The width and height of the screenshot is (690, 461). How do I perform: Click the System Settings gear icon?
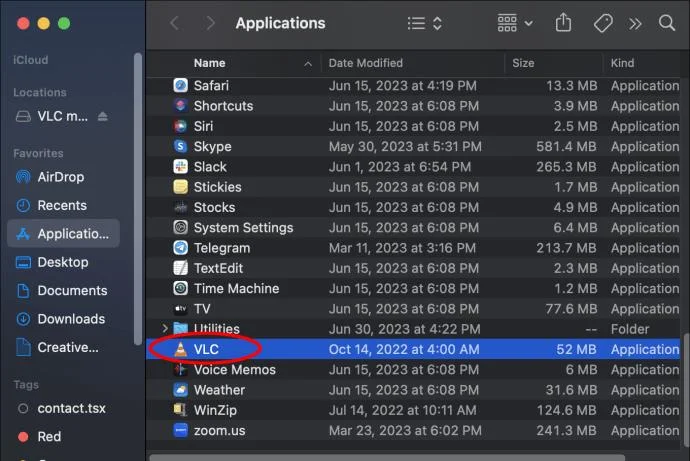(x=180, y=227)
